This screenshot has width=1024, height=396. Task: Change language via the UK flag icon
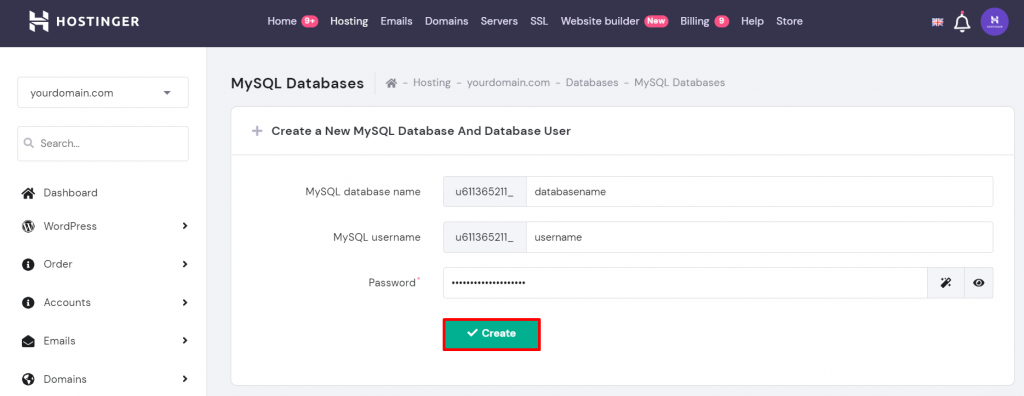(x=937, y=22)
